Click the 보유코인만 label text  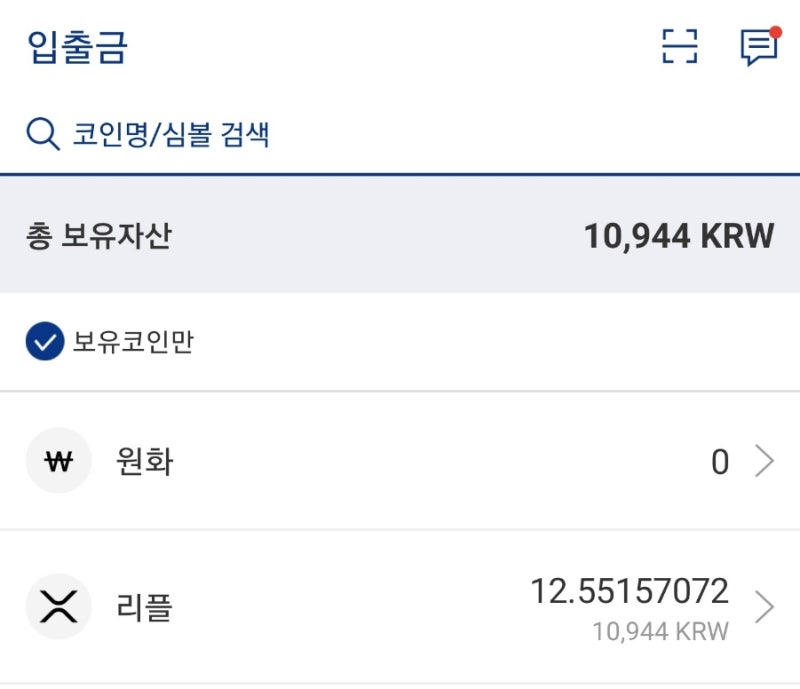tap(133, 341)
